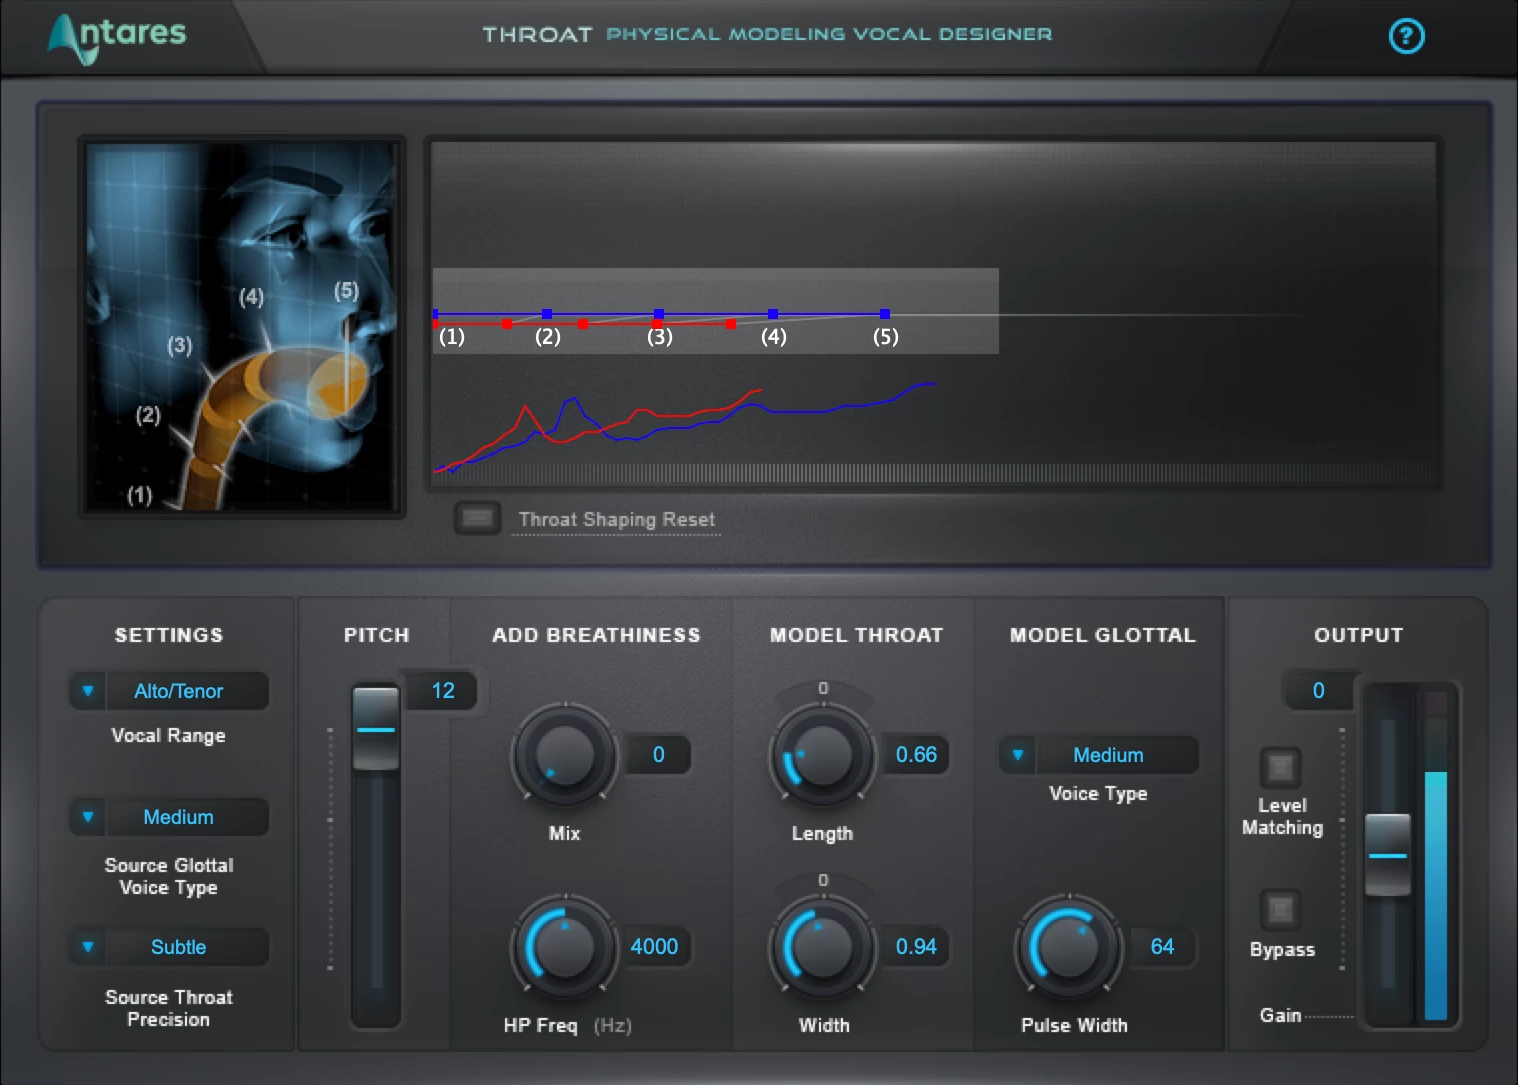This screenshot has width=1518, height=1085.
Task: Click the Breathiness Mix knob
Action: [x=565, y=754]
